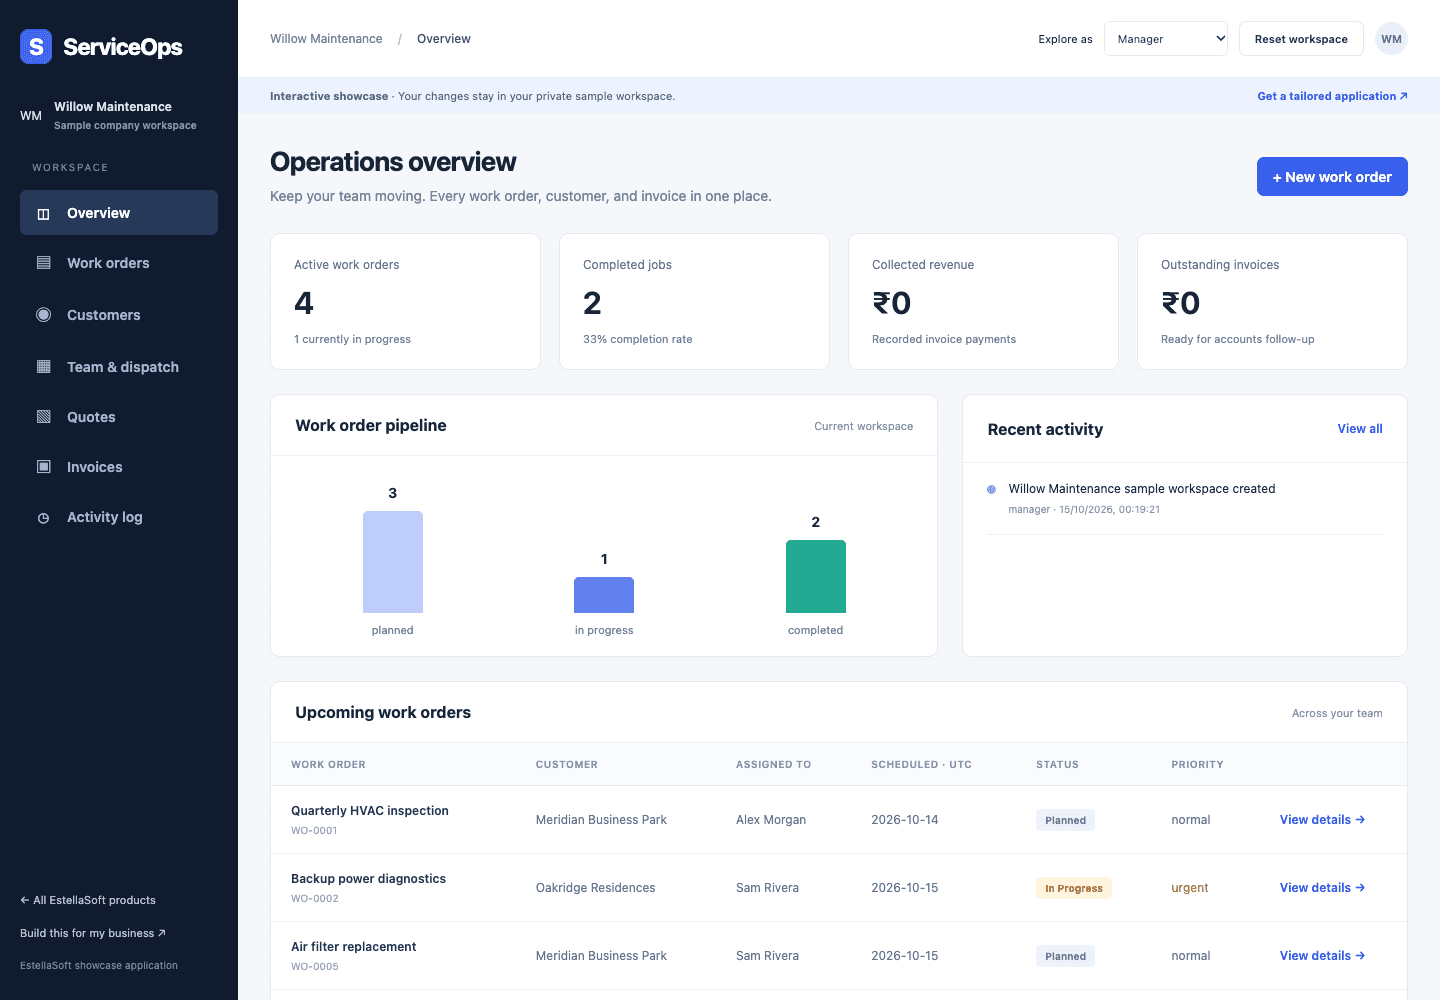Viewport: 1440px width, 1000px height.
Task: Navigate to Quotes
Action: tap(119, 417)
